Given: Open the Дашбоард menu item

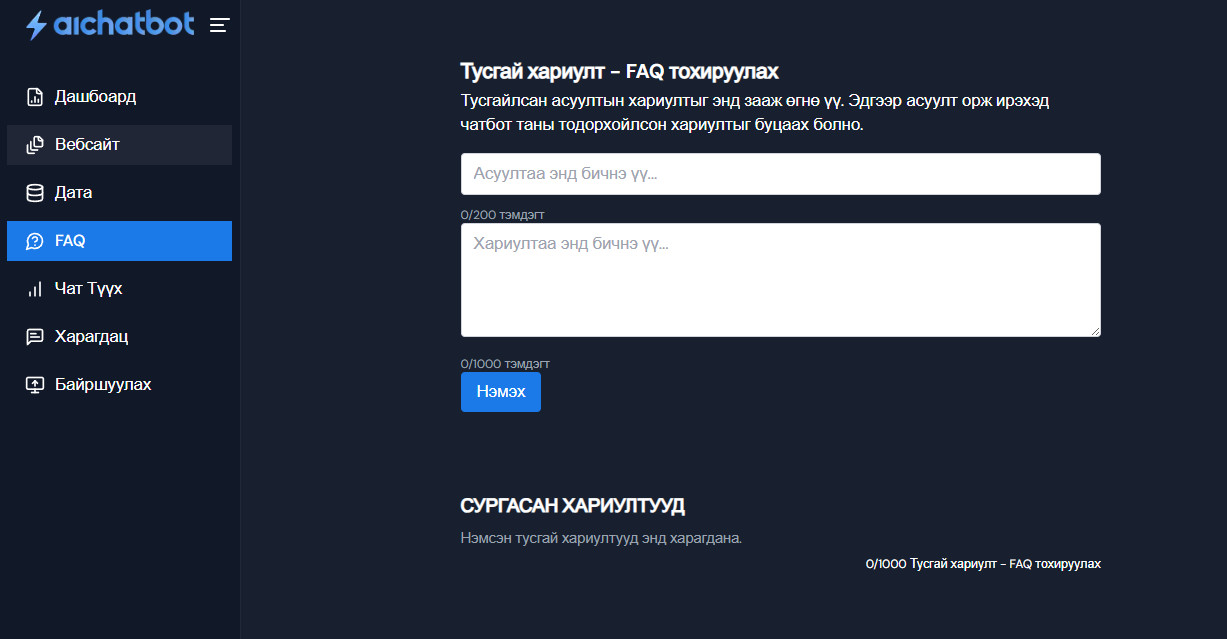Looking at the screenshot, I should click(95, 97).
